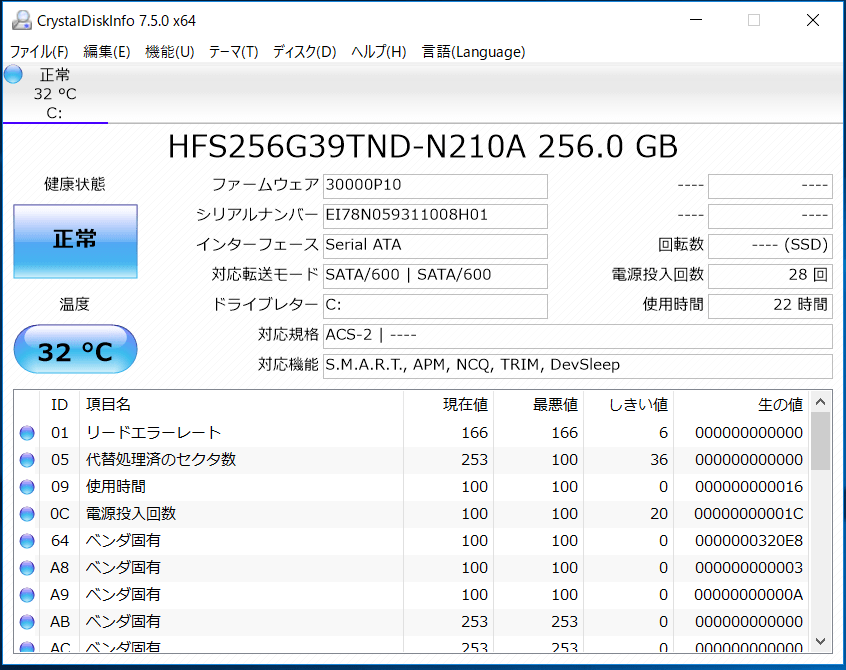Viewport: 846px width, 670px height.
Task: Click the serial number field EI78N059311008H01
Action: coord(435,216)
